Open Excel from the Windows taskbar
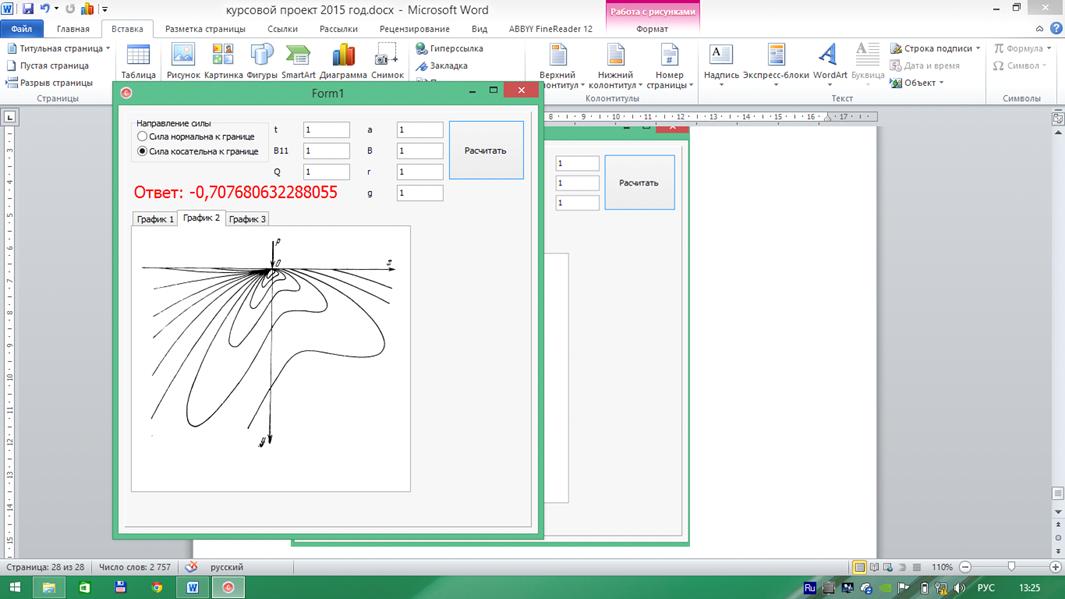1065x599 pixels. [84, 587]
